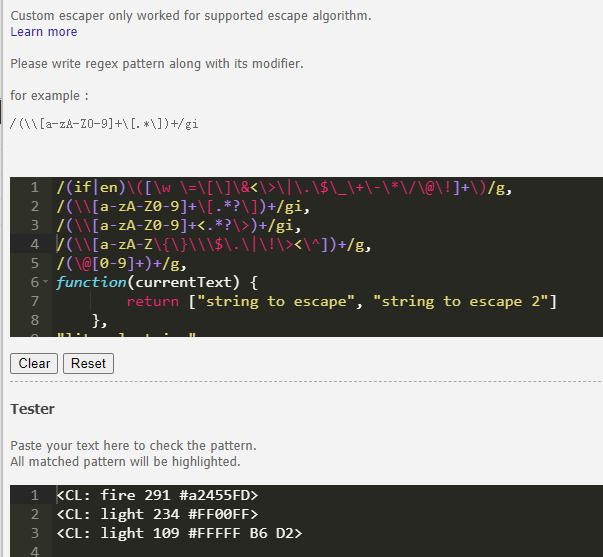
Task: Click regex line 5 /(\@[0-9]+)+/g
Action: 121,263
